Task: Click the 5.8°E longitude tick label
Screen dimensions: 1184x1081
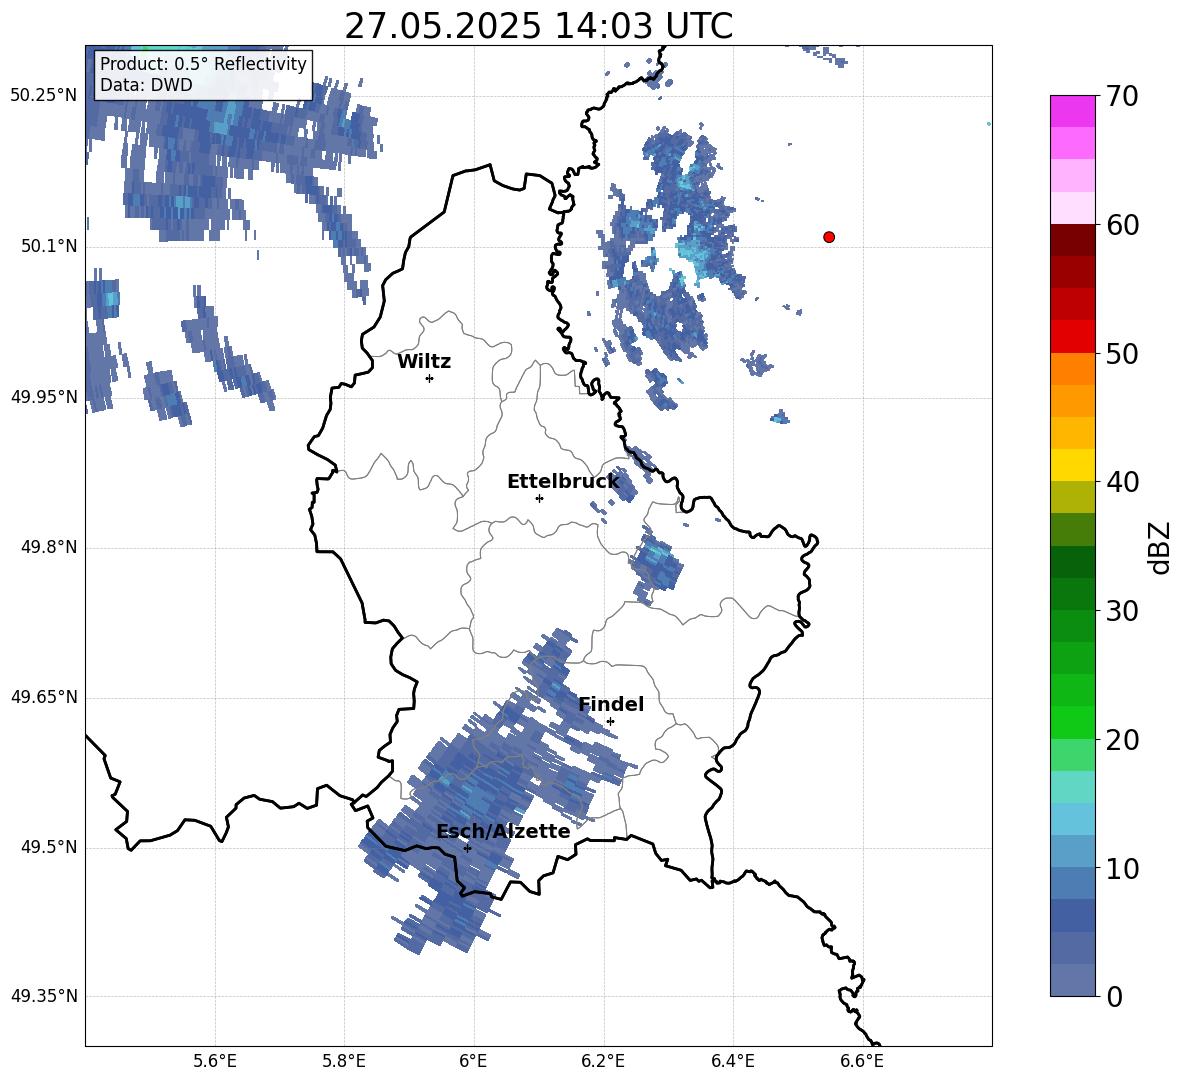Action: (344, 1061)
